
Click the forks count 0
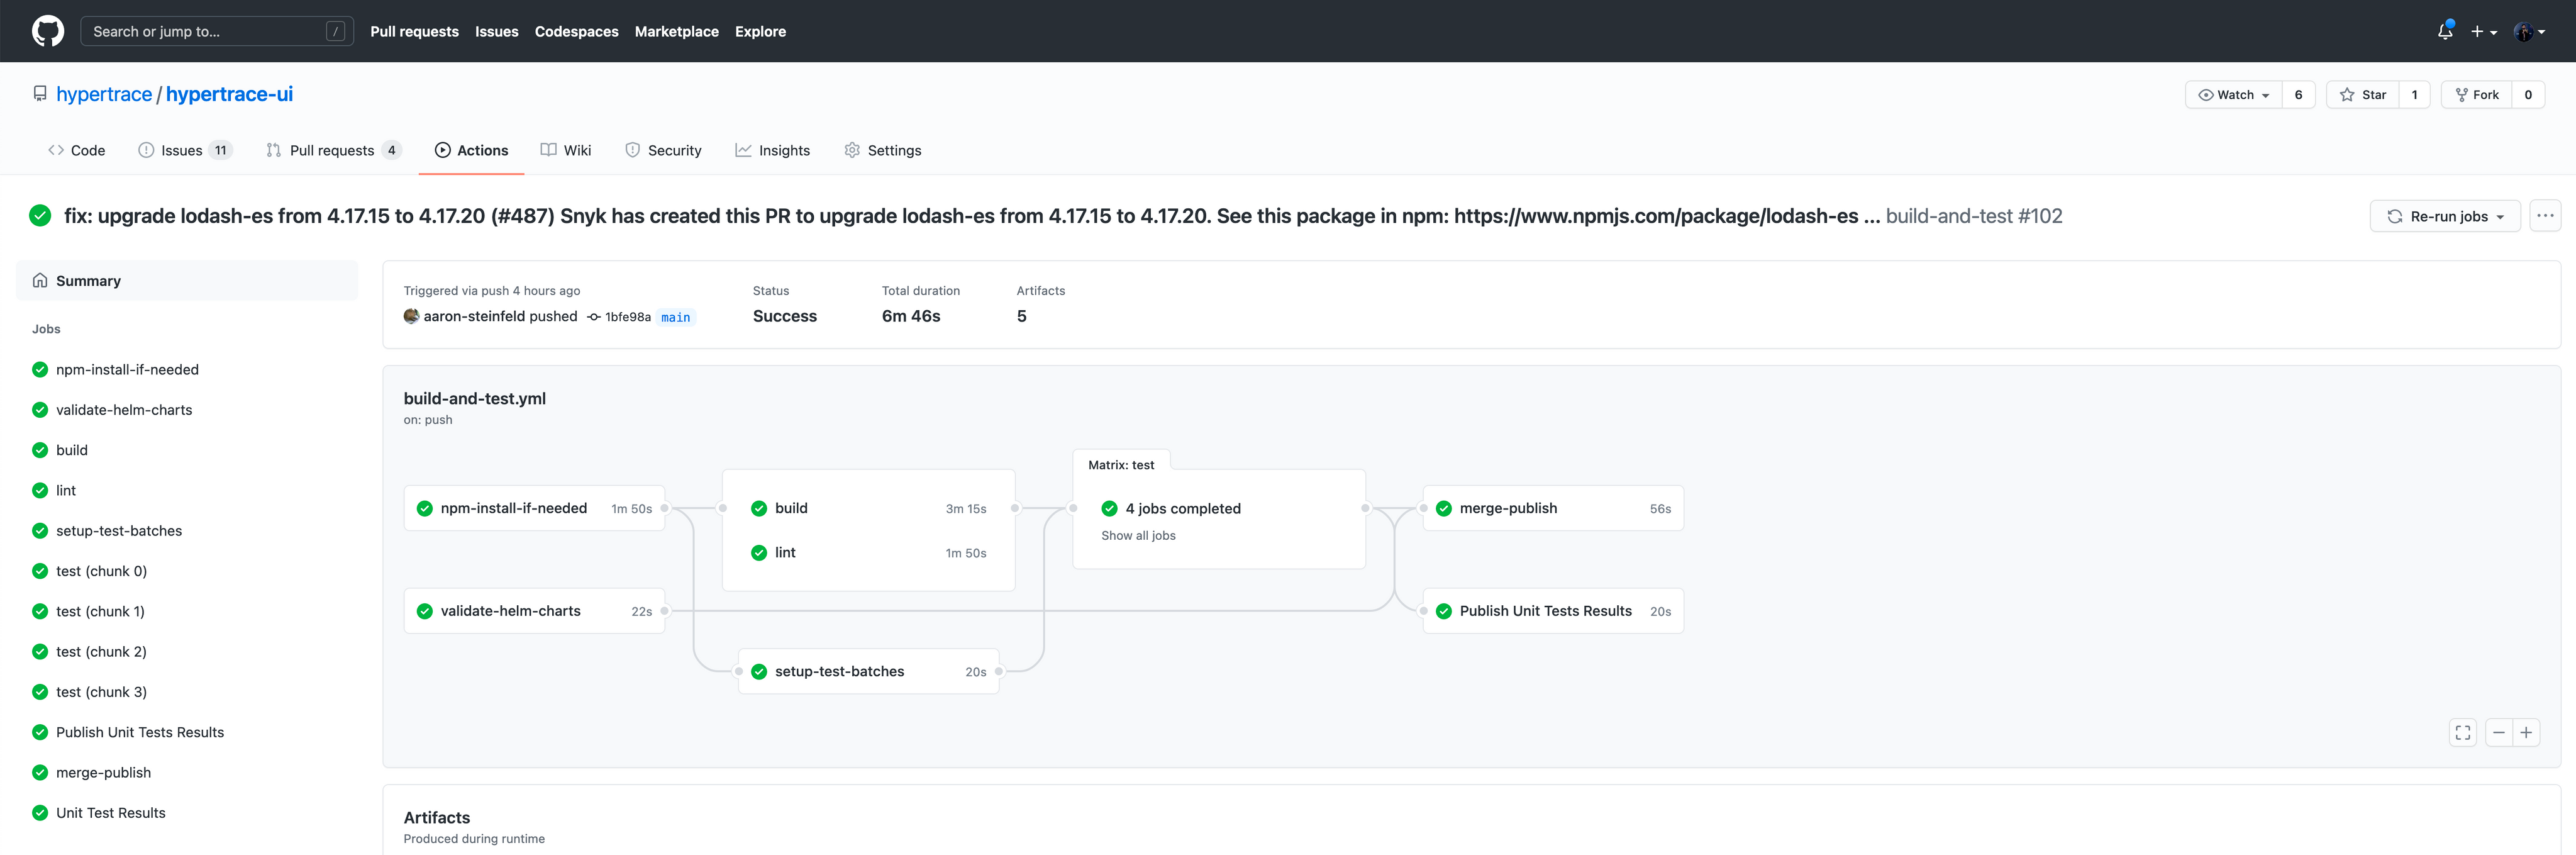pos(2528,95)
